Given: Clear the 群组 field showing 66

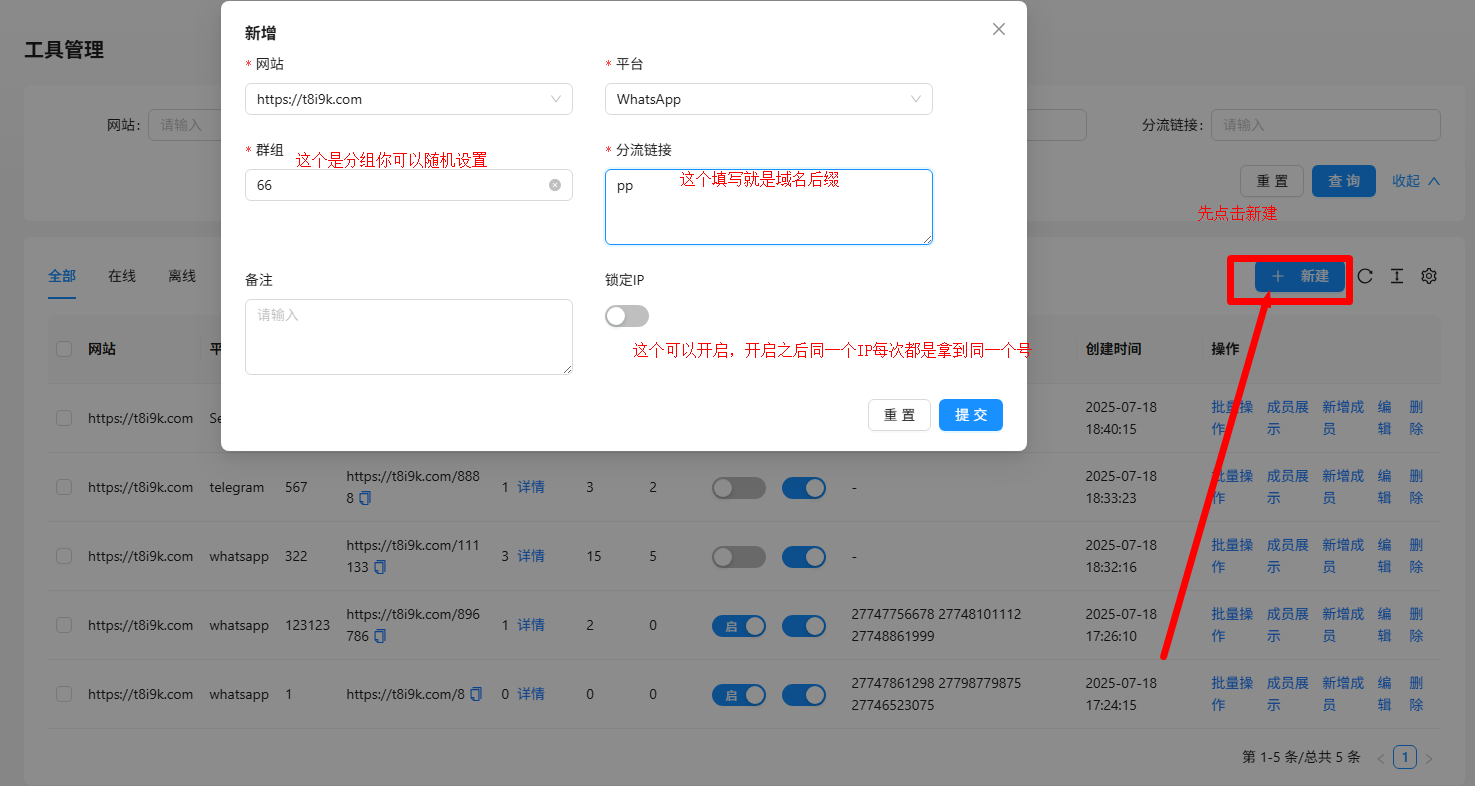Looking at the screenshot, I should click(x=555, y=185).
